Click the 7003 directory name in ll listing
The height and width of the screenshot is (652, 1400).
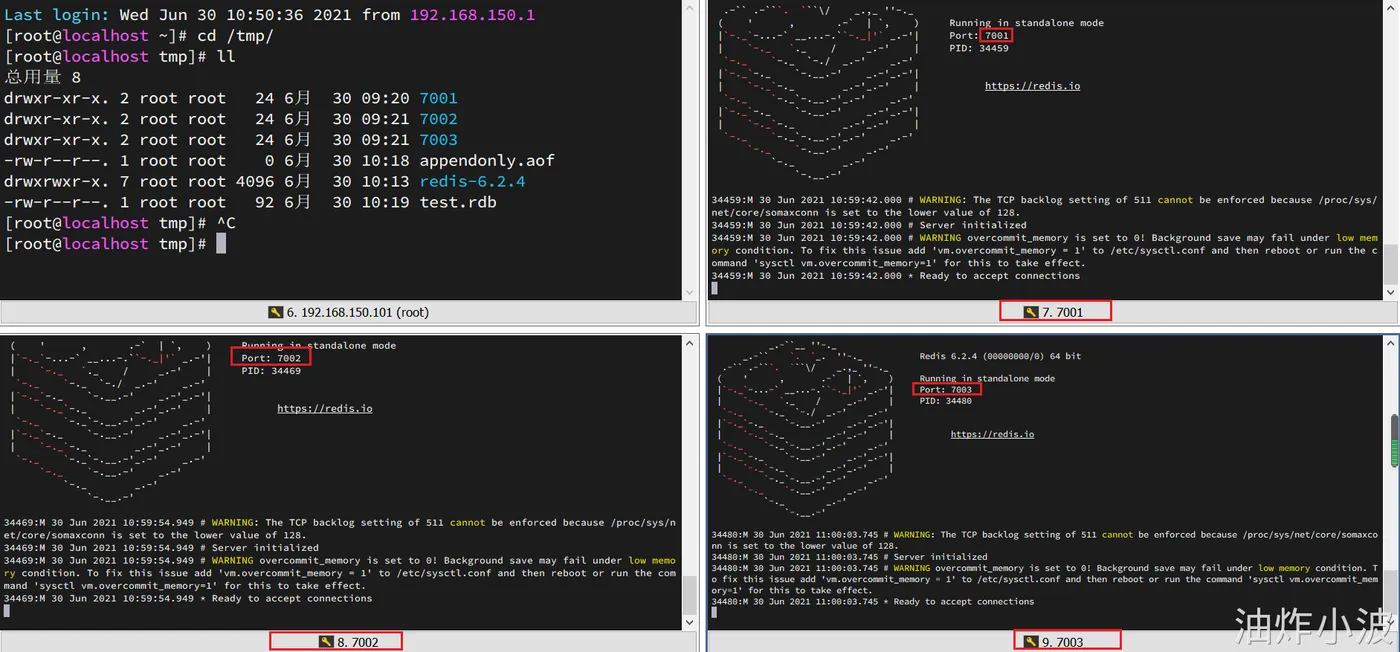(x=438, y=140)
